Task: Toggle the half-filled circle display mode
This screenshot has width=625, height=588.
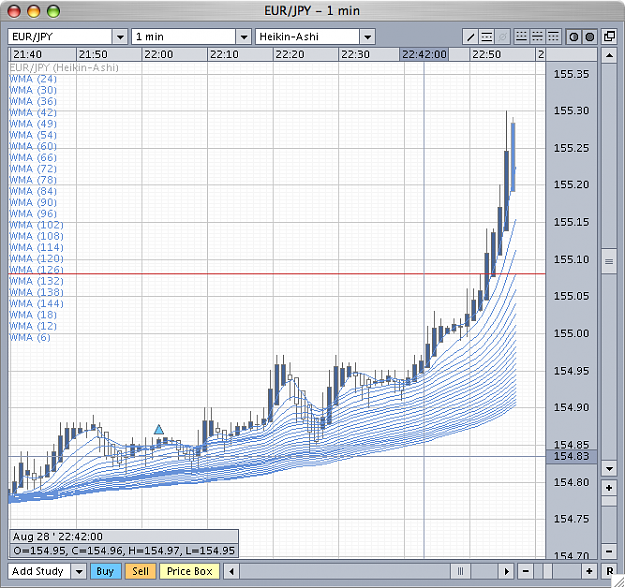Action: [574, 37]
